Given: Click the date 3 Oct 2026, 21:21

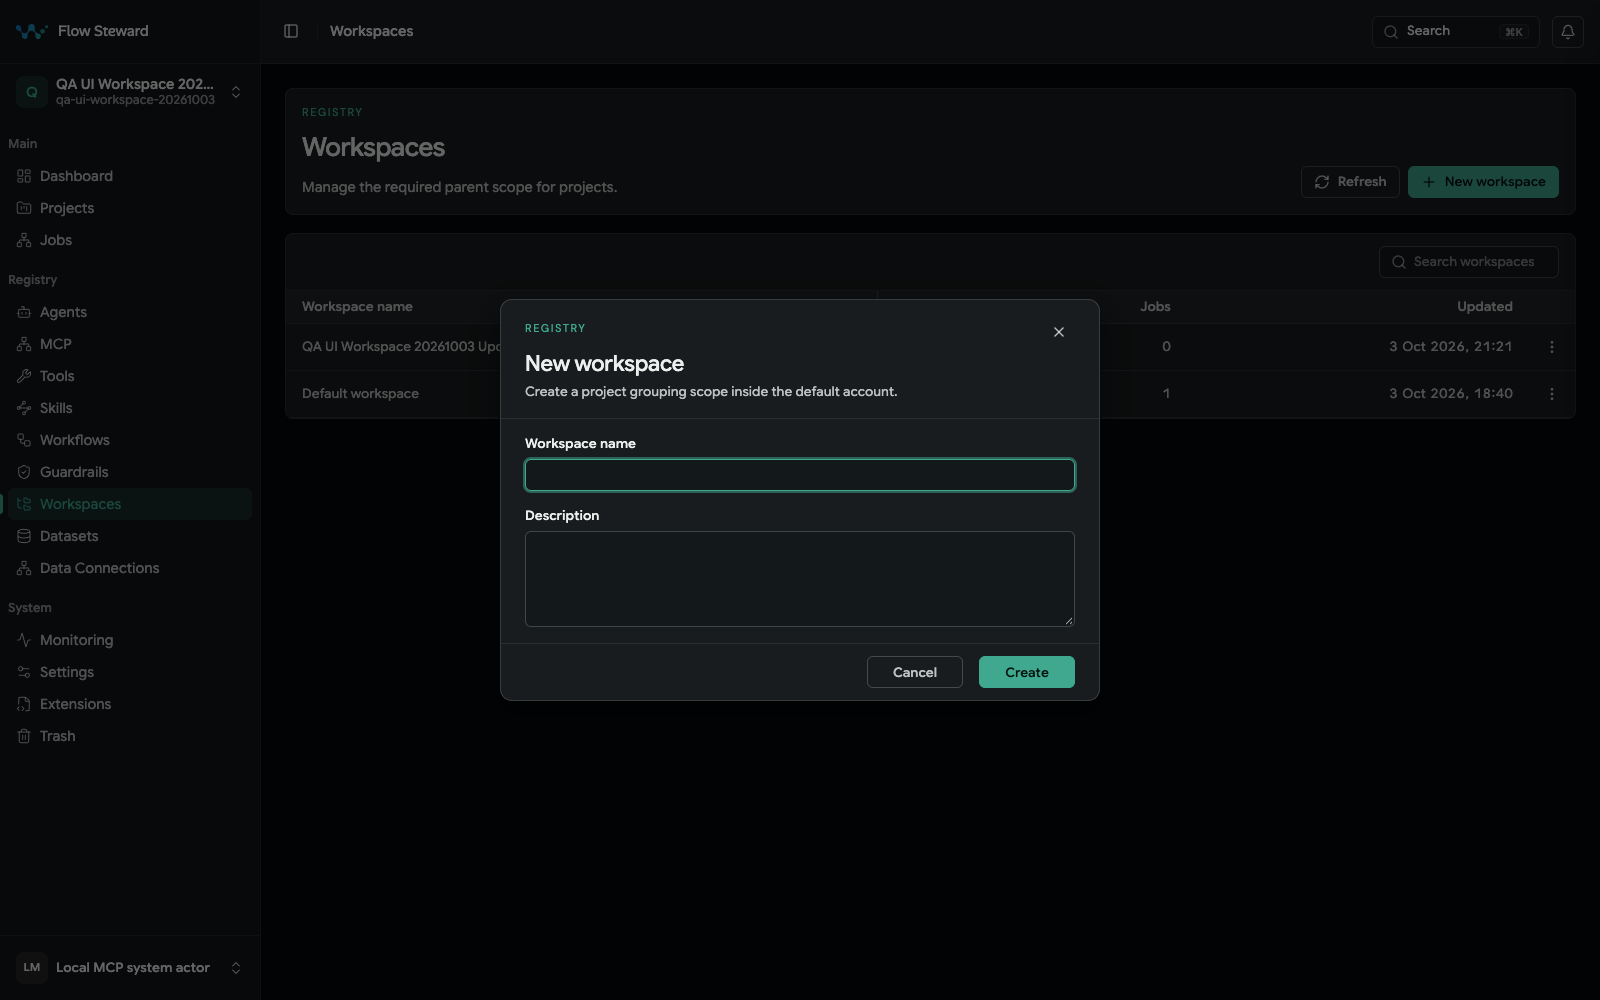Looking at the screenshot, I should (x=1451, y=347).
